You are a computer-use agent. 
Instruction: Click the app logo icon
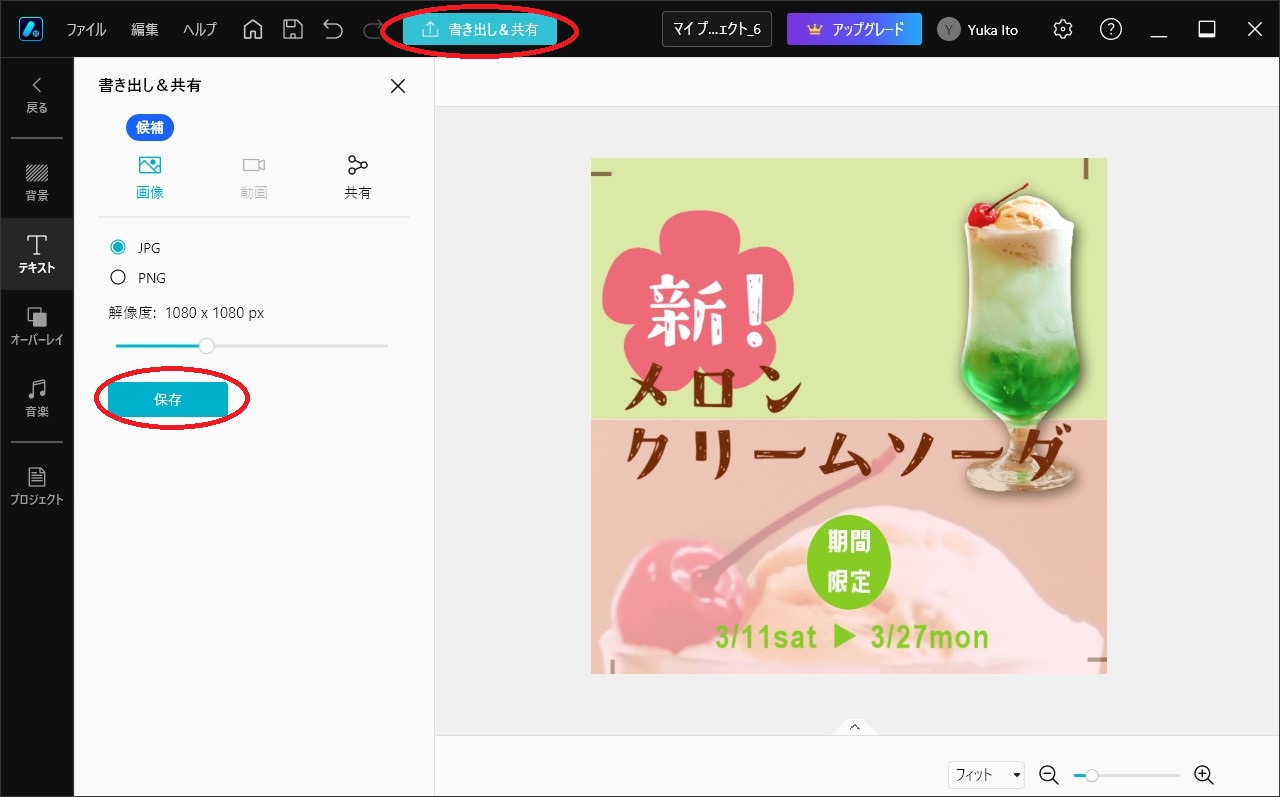tap(30, 29)
